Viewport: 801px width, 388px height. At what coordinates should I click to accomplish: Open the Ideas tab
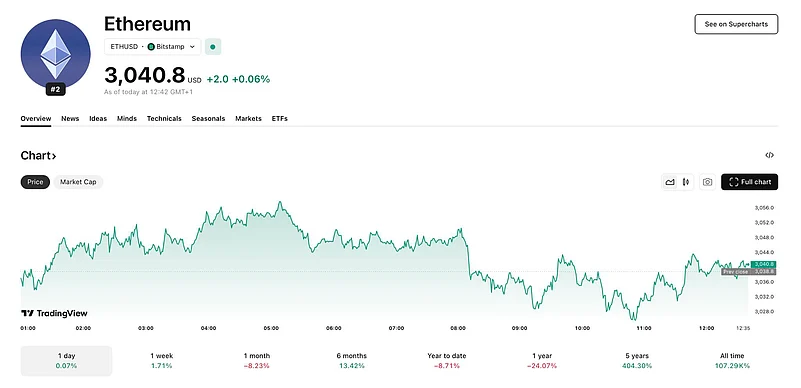[98, 118]
